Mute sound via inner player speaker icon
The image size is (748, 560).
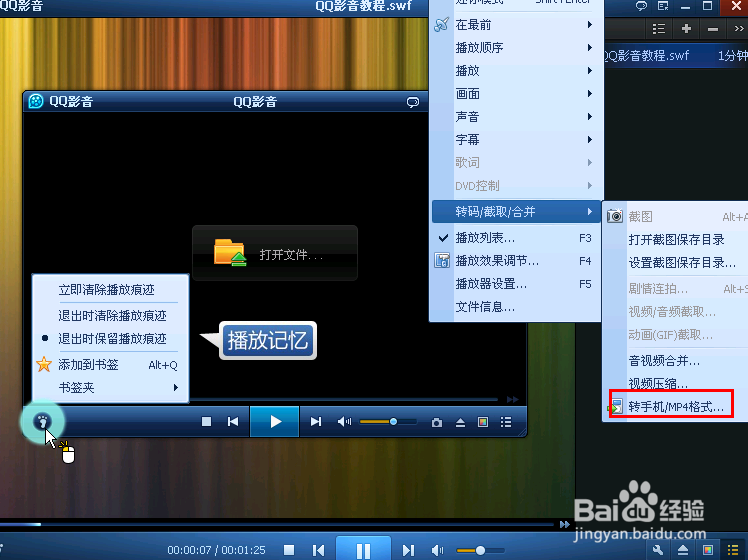click(344, 422)
